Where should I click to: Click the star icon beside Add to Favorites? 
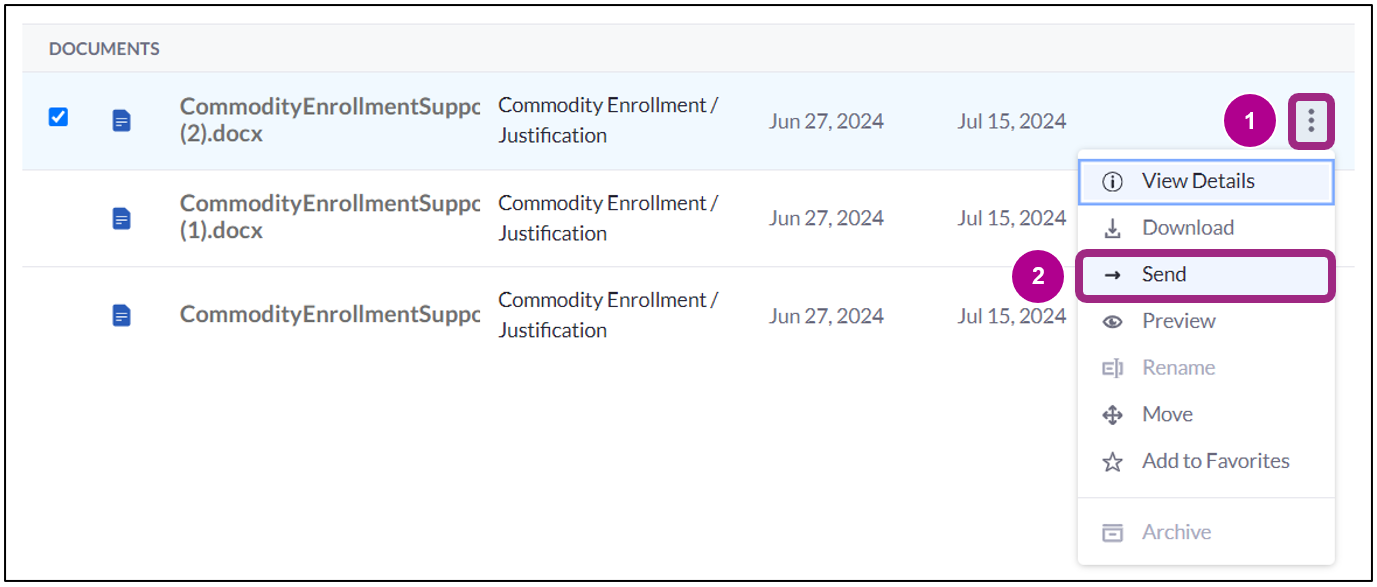pos(1113,461)
